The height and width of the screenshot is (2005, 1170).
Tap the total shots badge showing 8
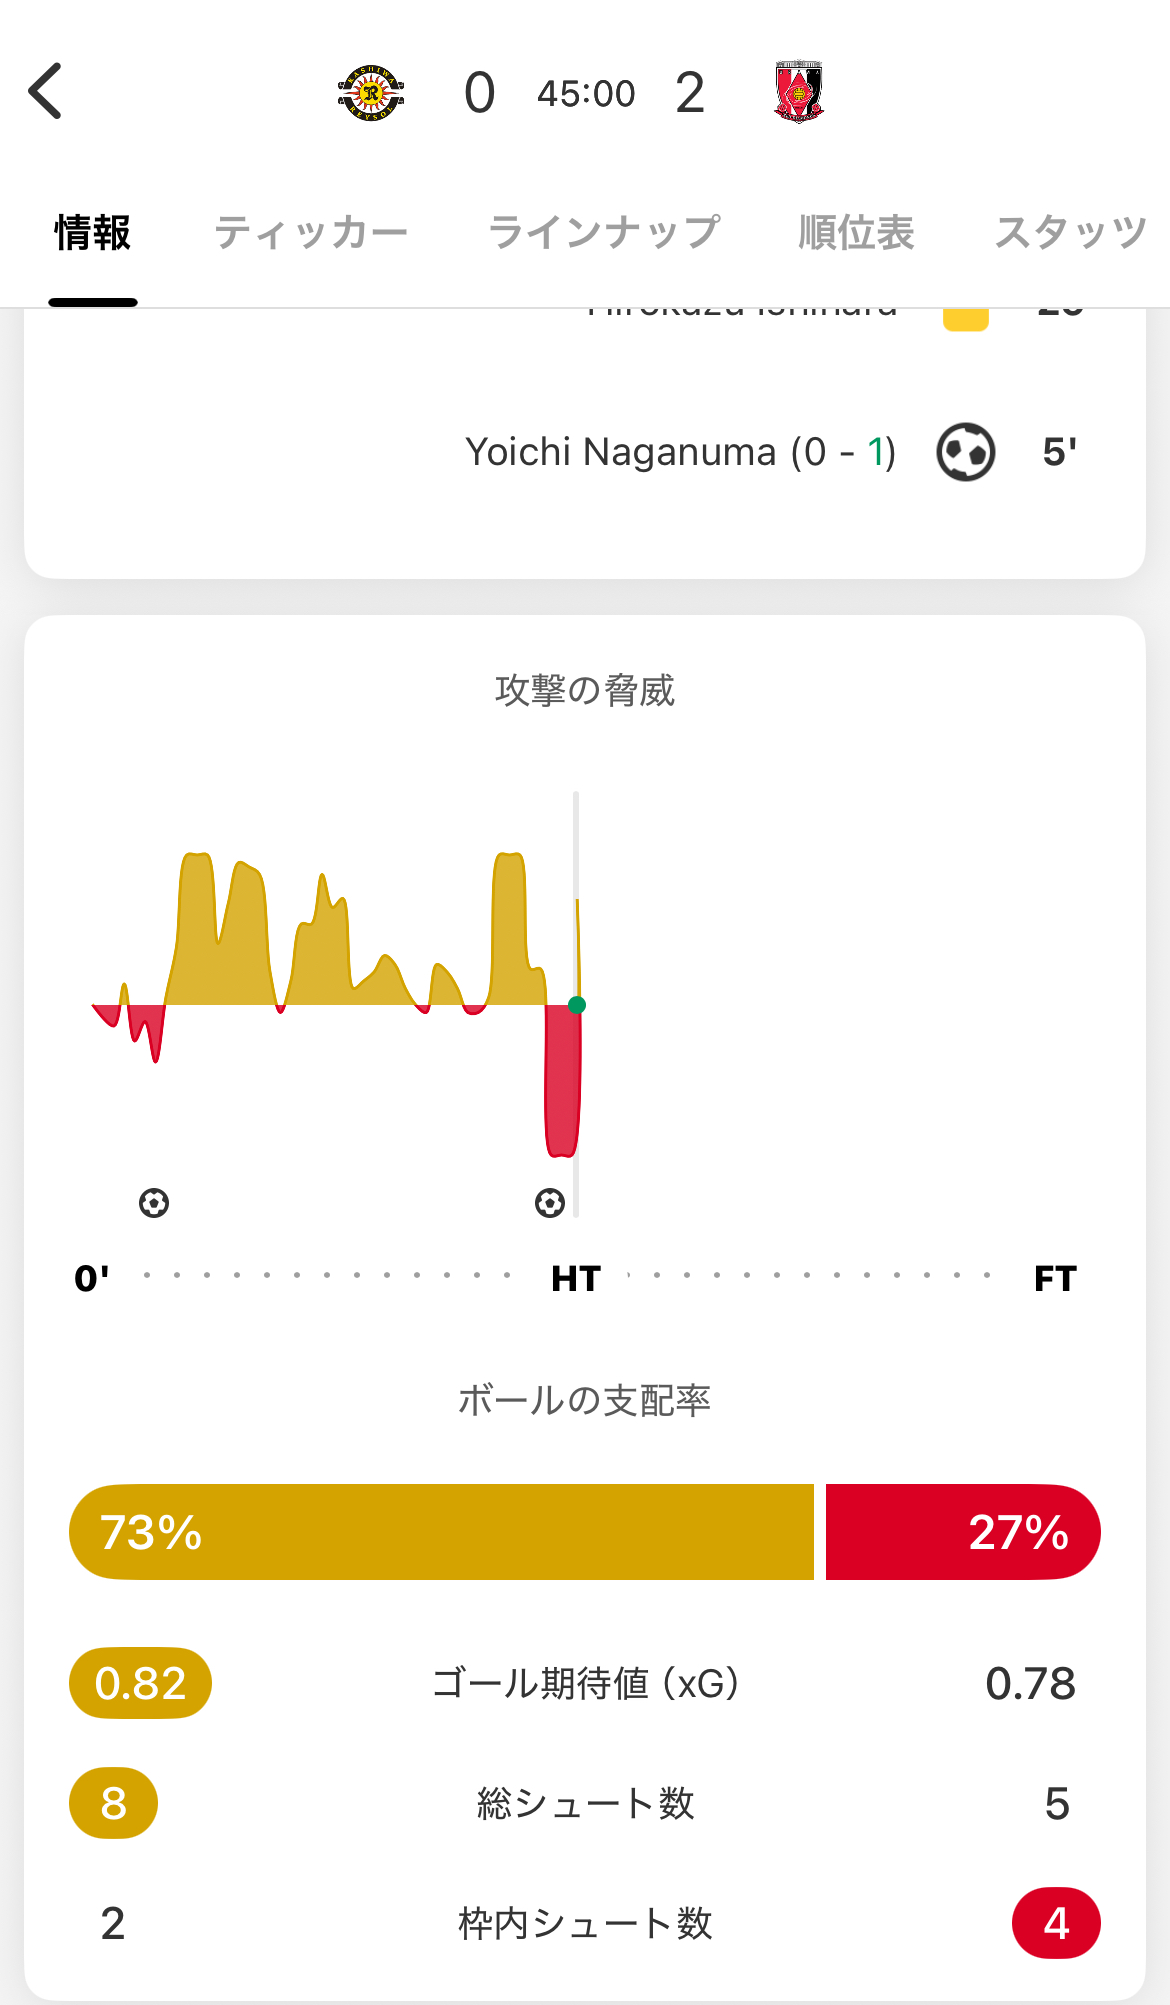[113, 1803]
